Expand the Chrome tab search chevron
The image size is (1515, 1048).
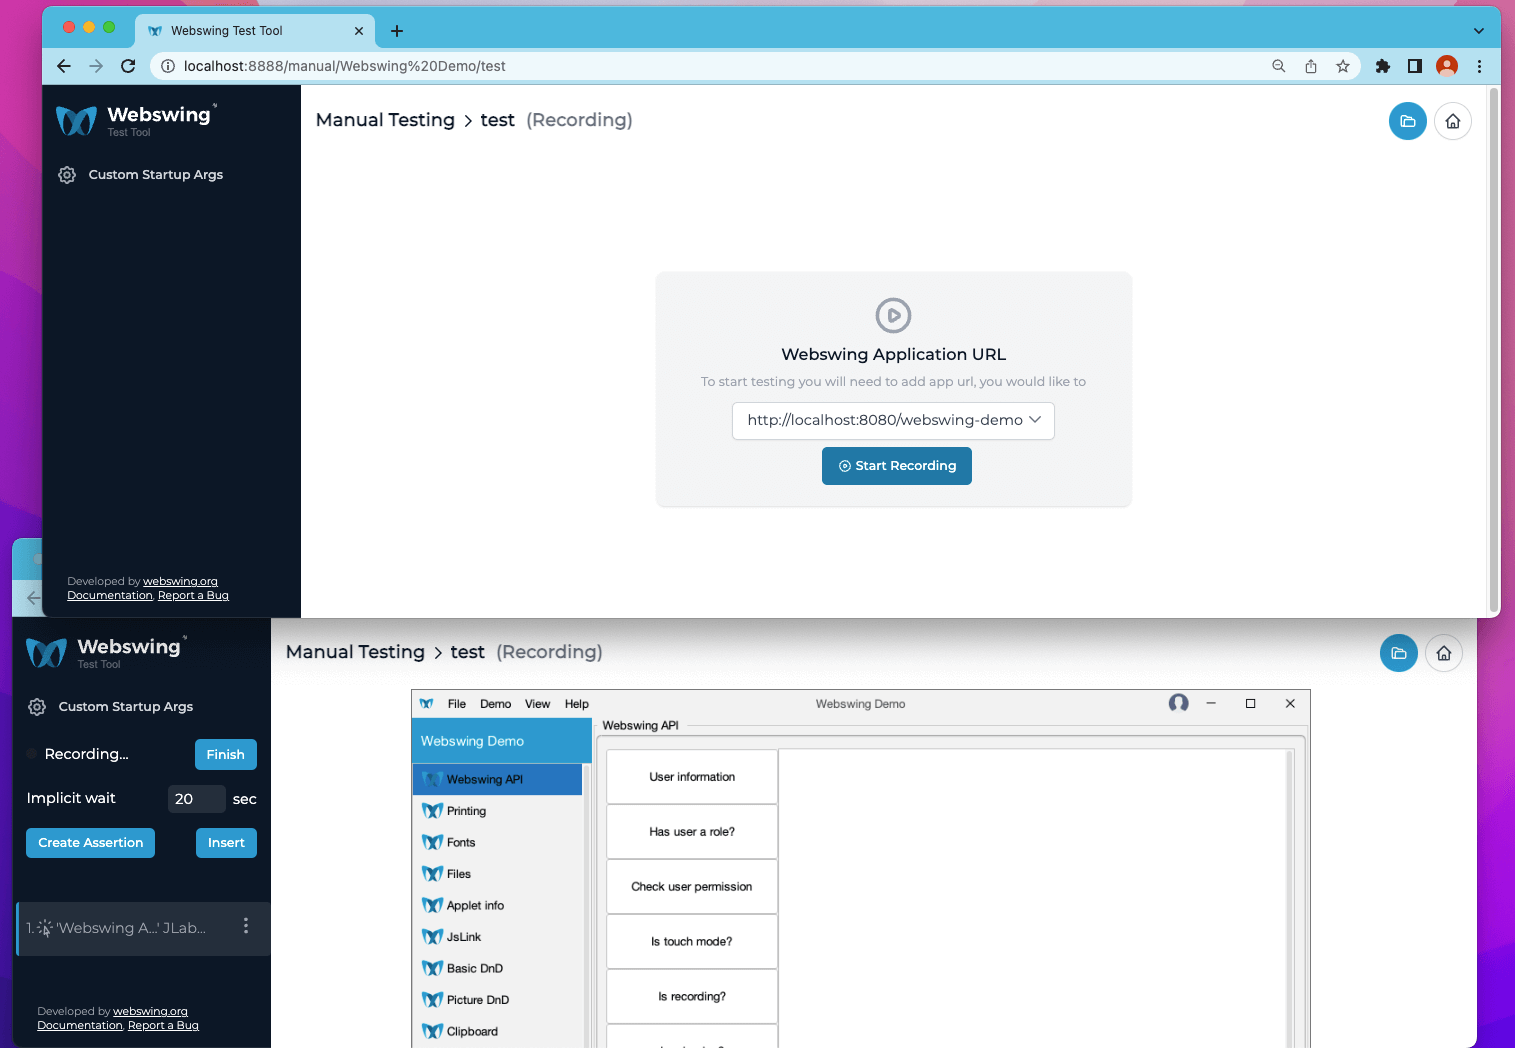point(1478,31)
